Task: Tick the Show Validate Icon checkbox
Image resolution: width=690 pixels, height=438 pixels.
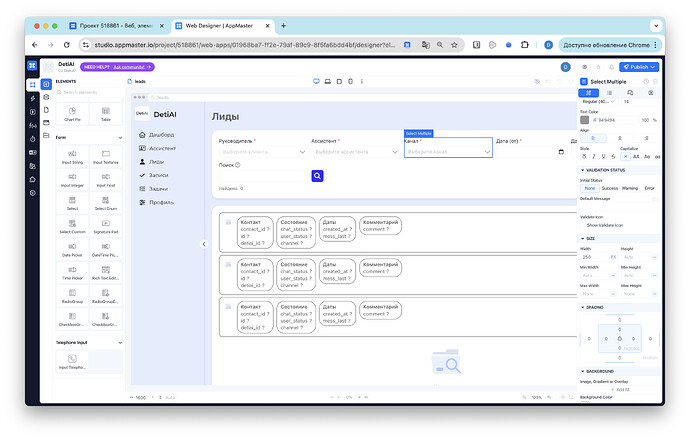Action: click(x=583, y=225)
